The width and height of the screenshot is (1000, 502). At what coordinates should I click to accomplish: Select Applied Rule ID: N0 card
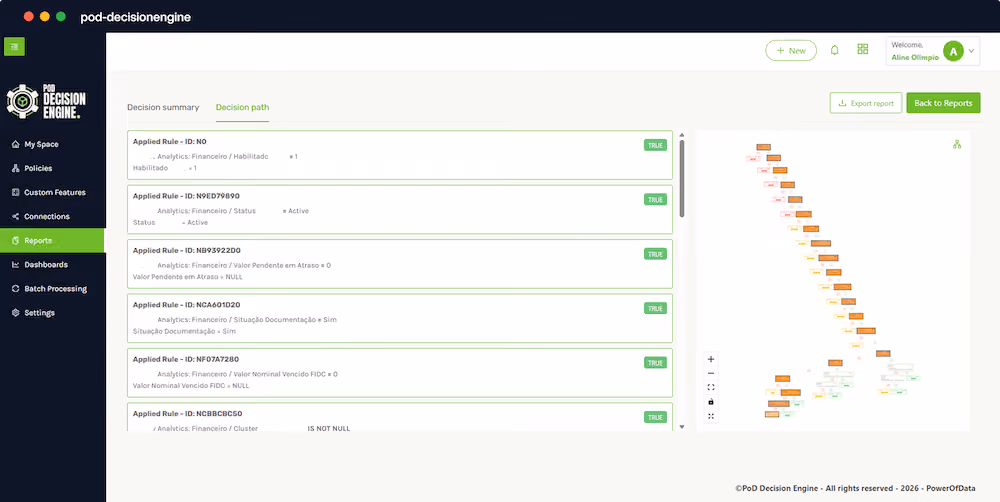pos(400,155)
